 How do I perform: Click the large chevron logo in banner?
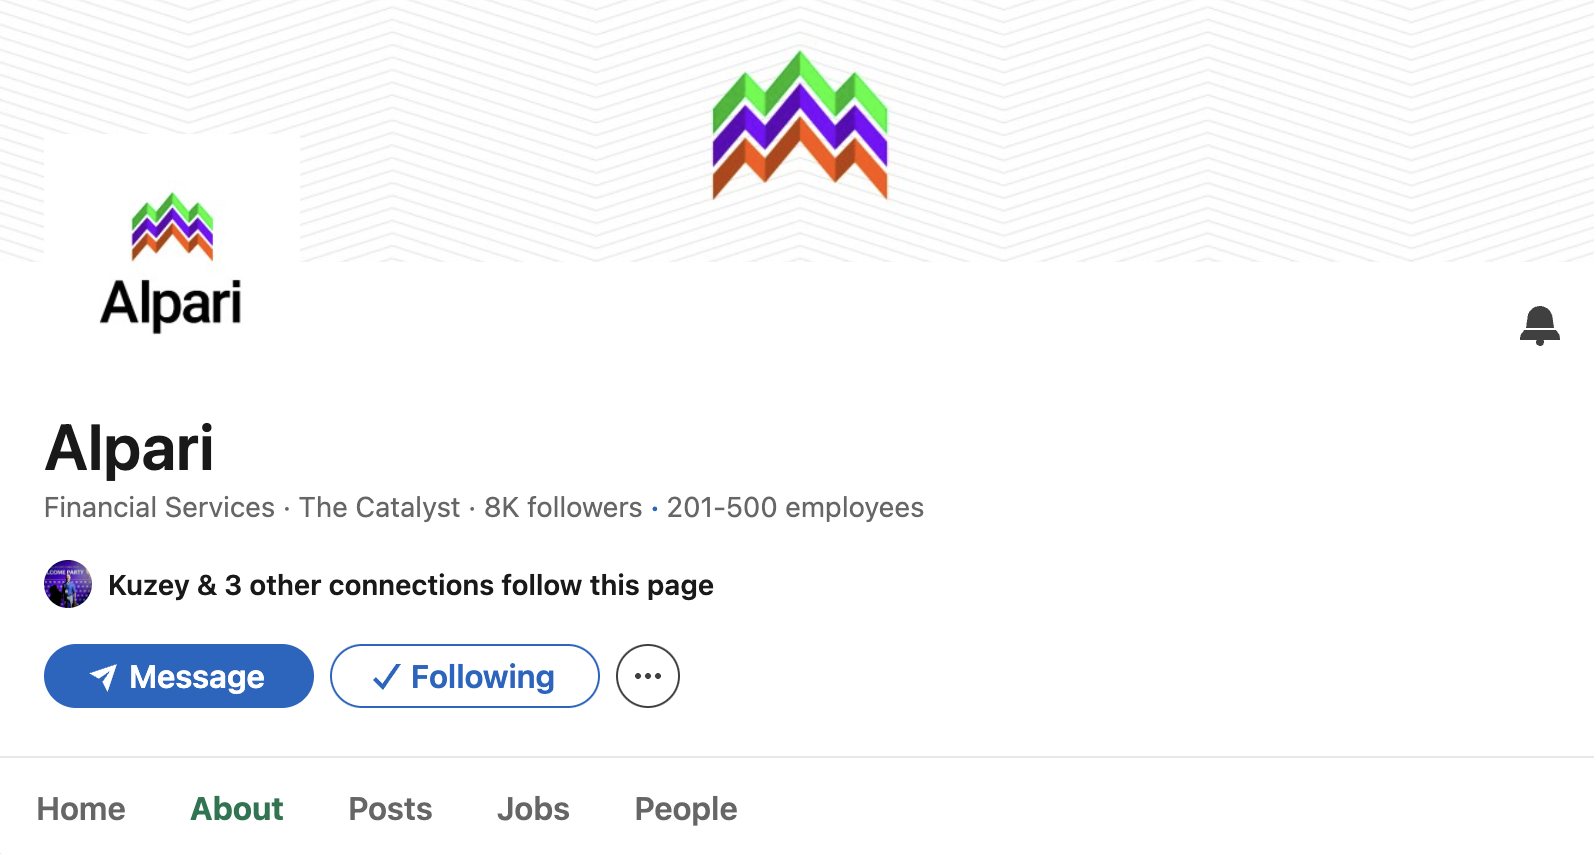pos(800,125)
